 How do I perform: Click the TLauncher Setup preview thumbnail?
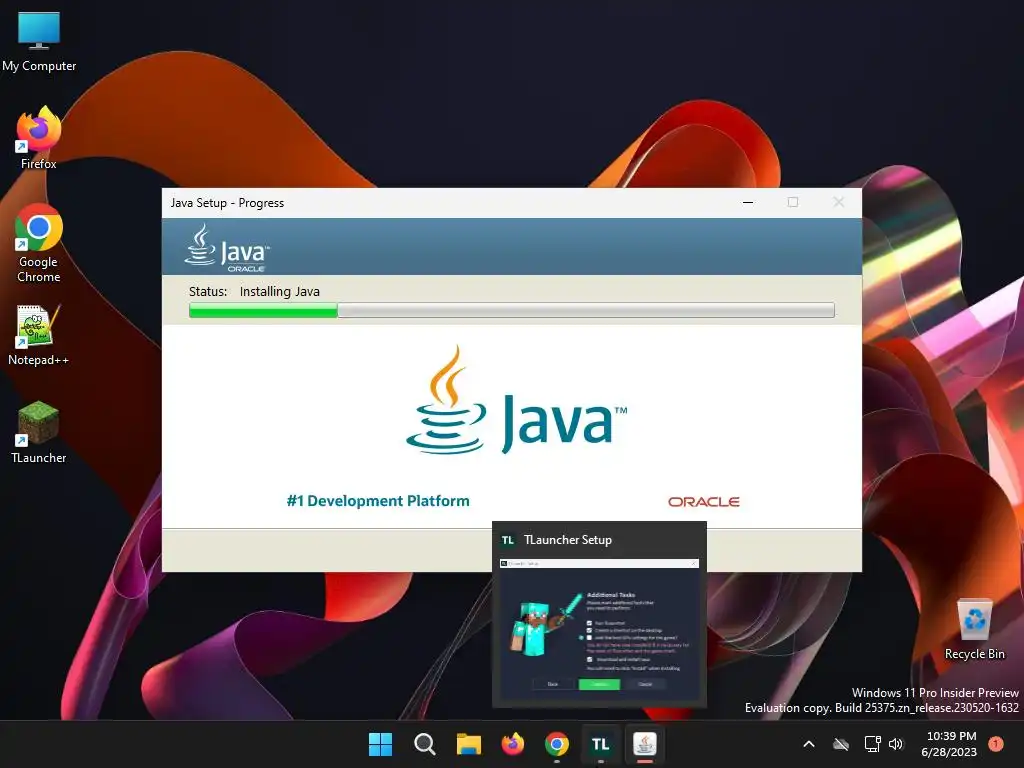(x=600, y=628)
